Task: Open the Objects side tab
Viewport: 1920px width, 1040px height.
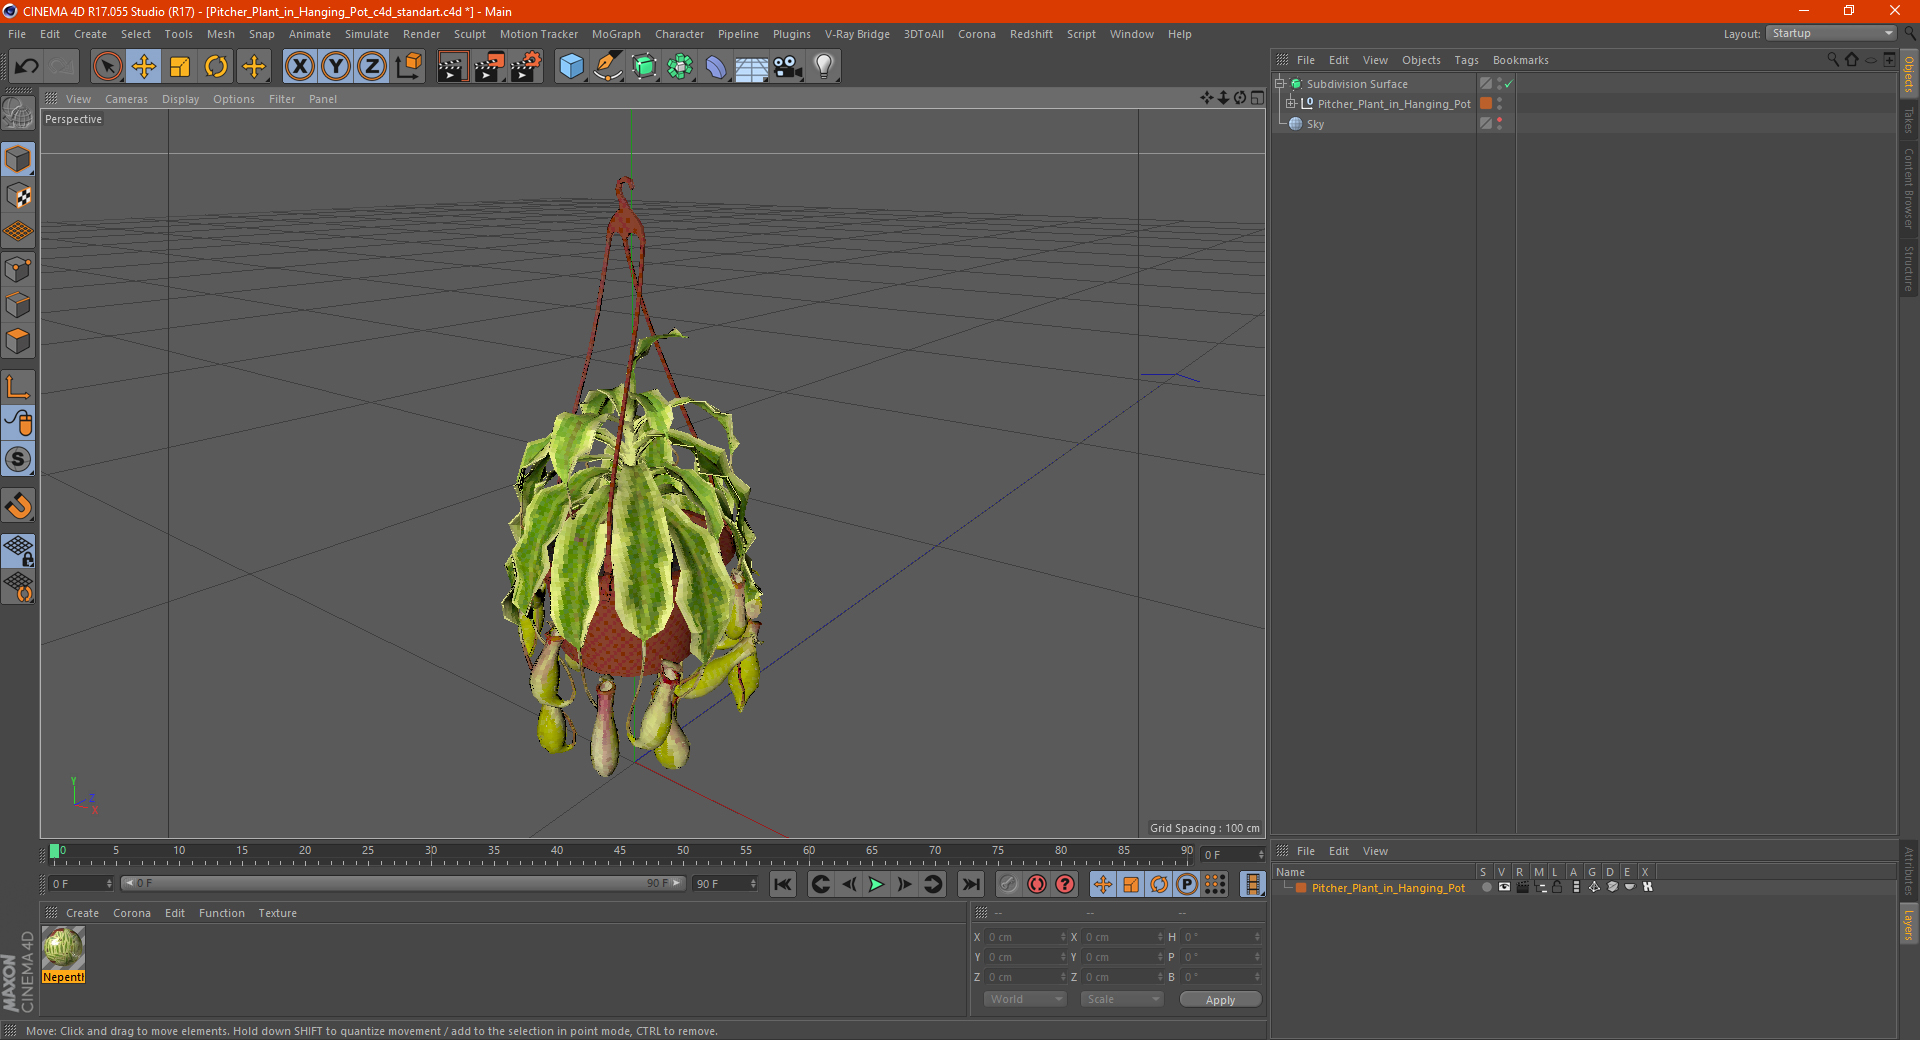Action: [1909, 74]
